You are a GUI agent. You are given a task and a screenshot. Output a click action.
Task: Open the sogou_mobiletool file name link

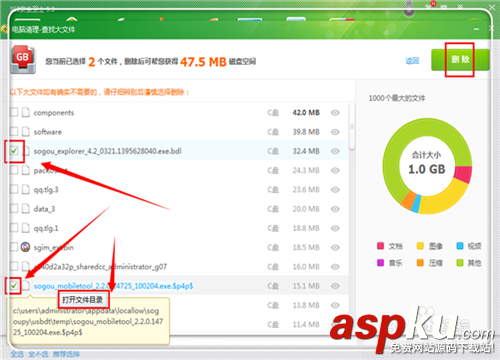pyautogui.click(x=113, y=286)
